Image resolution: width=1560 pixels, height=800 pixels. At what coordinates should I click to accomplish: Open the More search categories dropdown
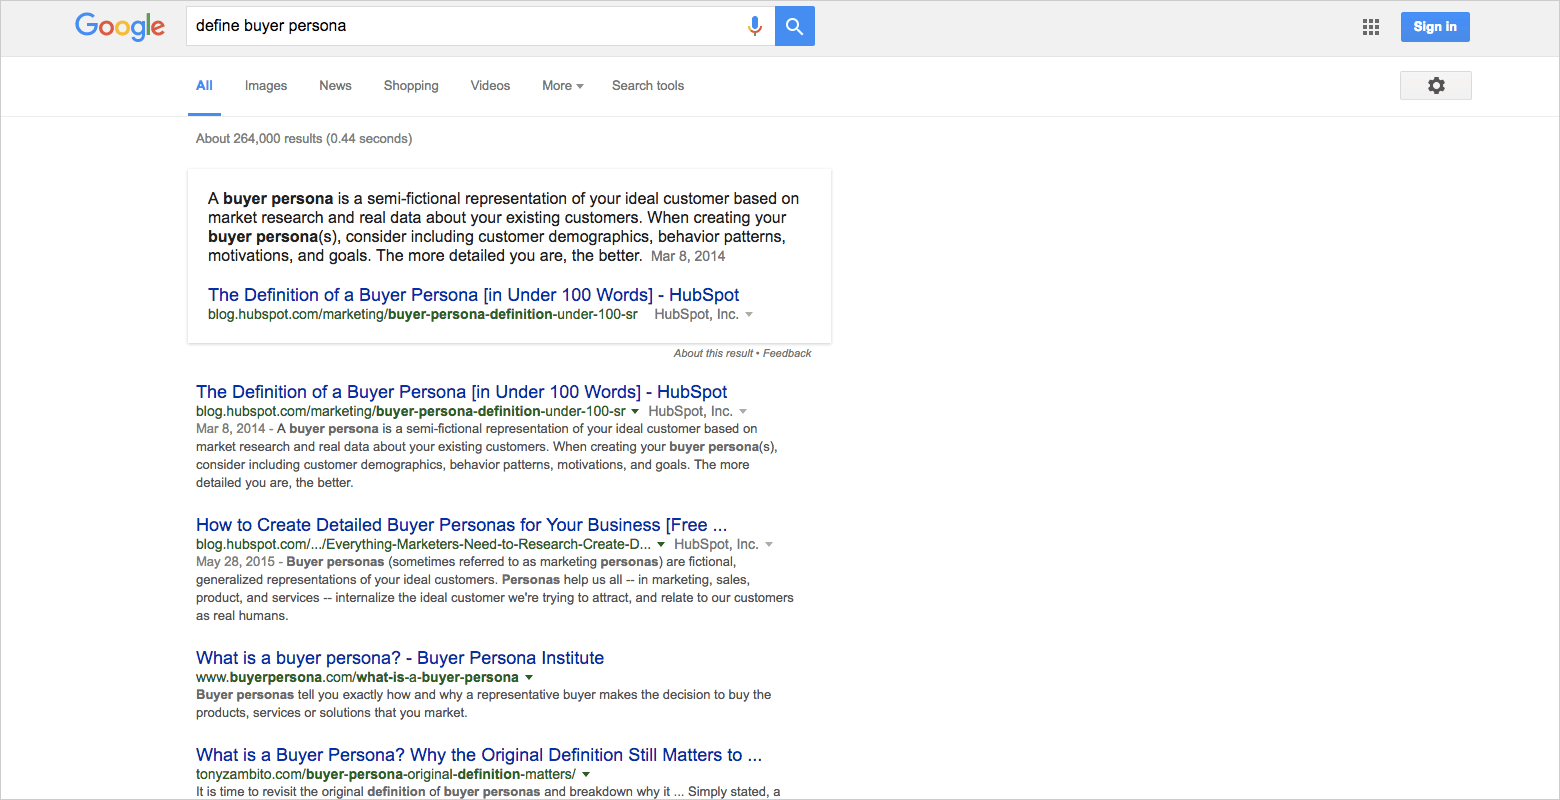(x=562, y=86)
